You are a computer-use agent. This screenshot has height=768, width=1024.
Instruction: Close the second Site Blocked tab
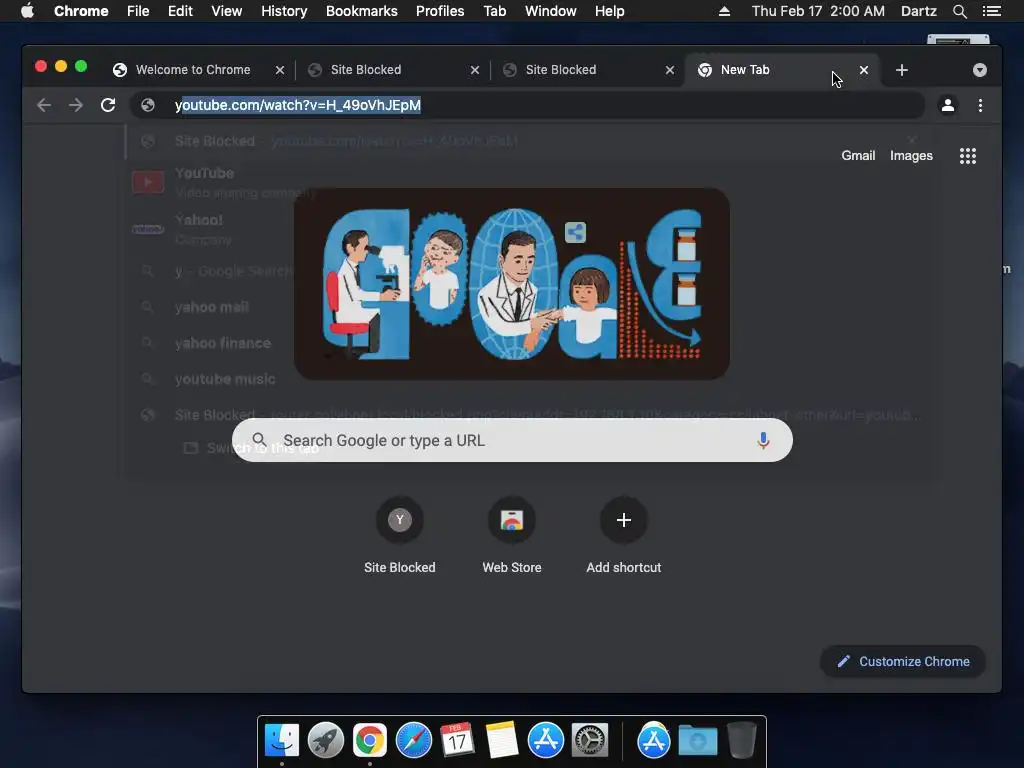coord(669,70)
